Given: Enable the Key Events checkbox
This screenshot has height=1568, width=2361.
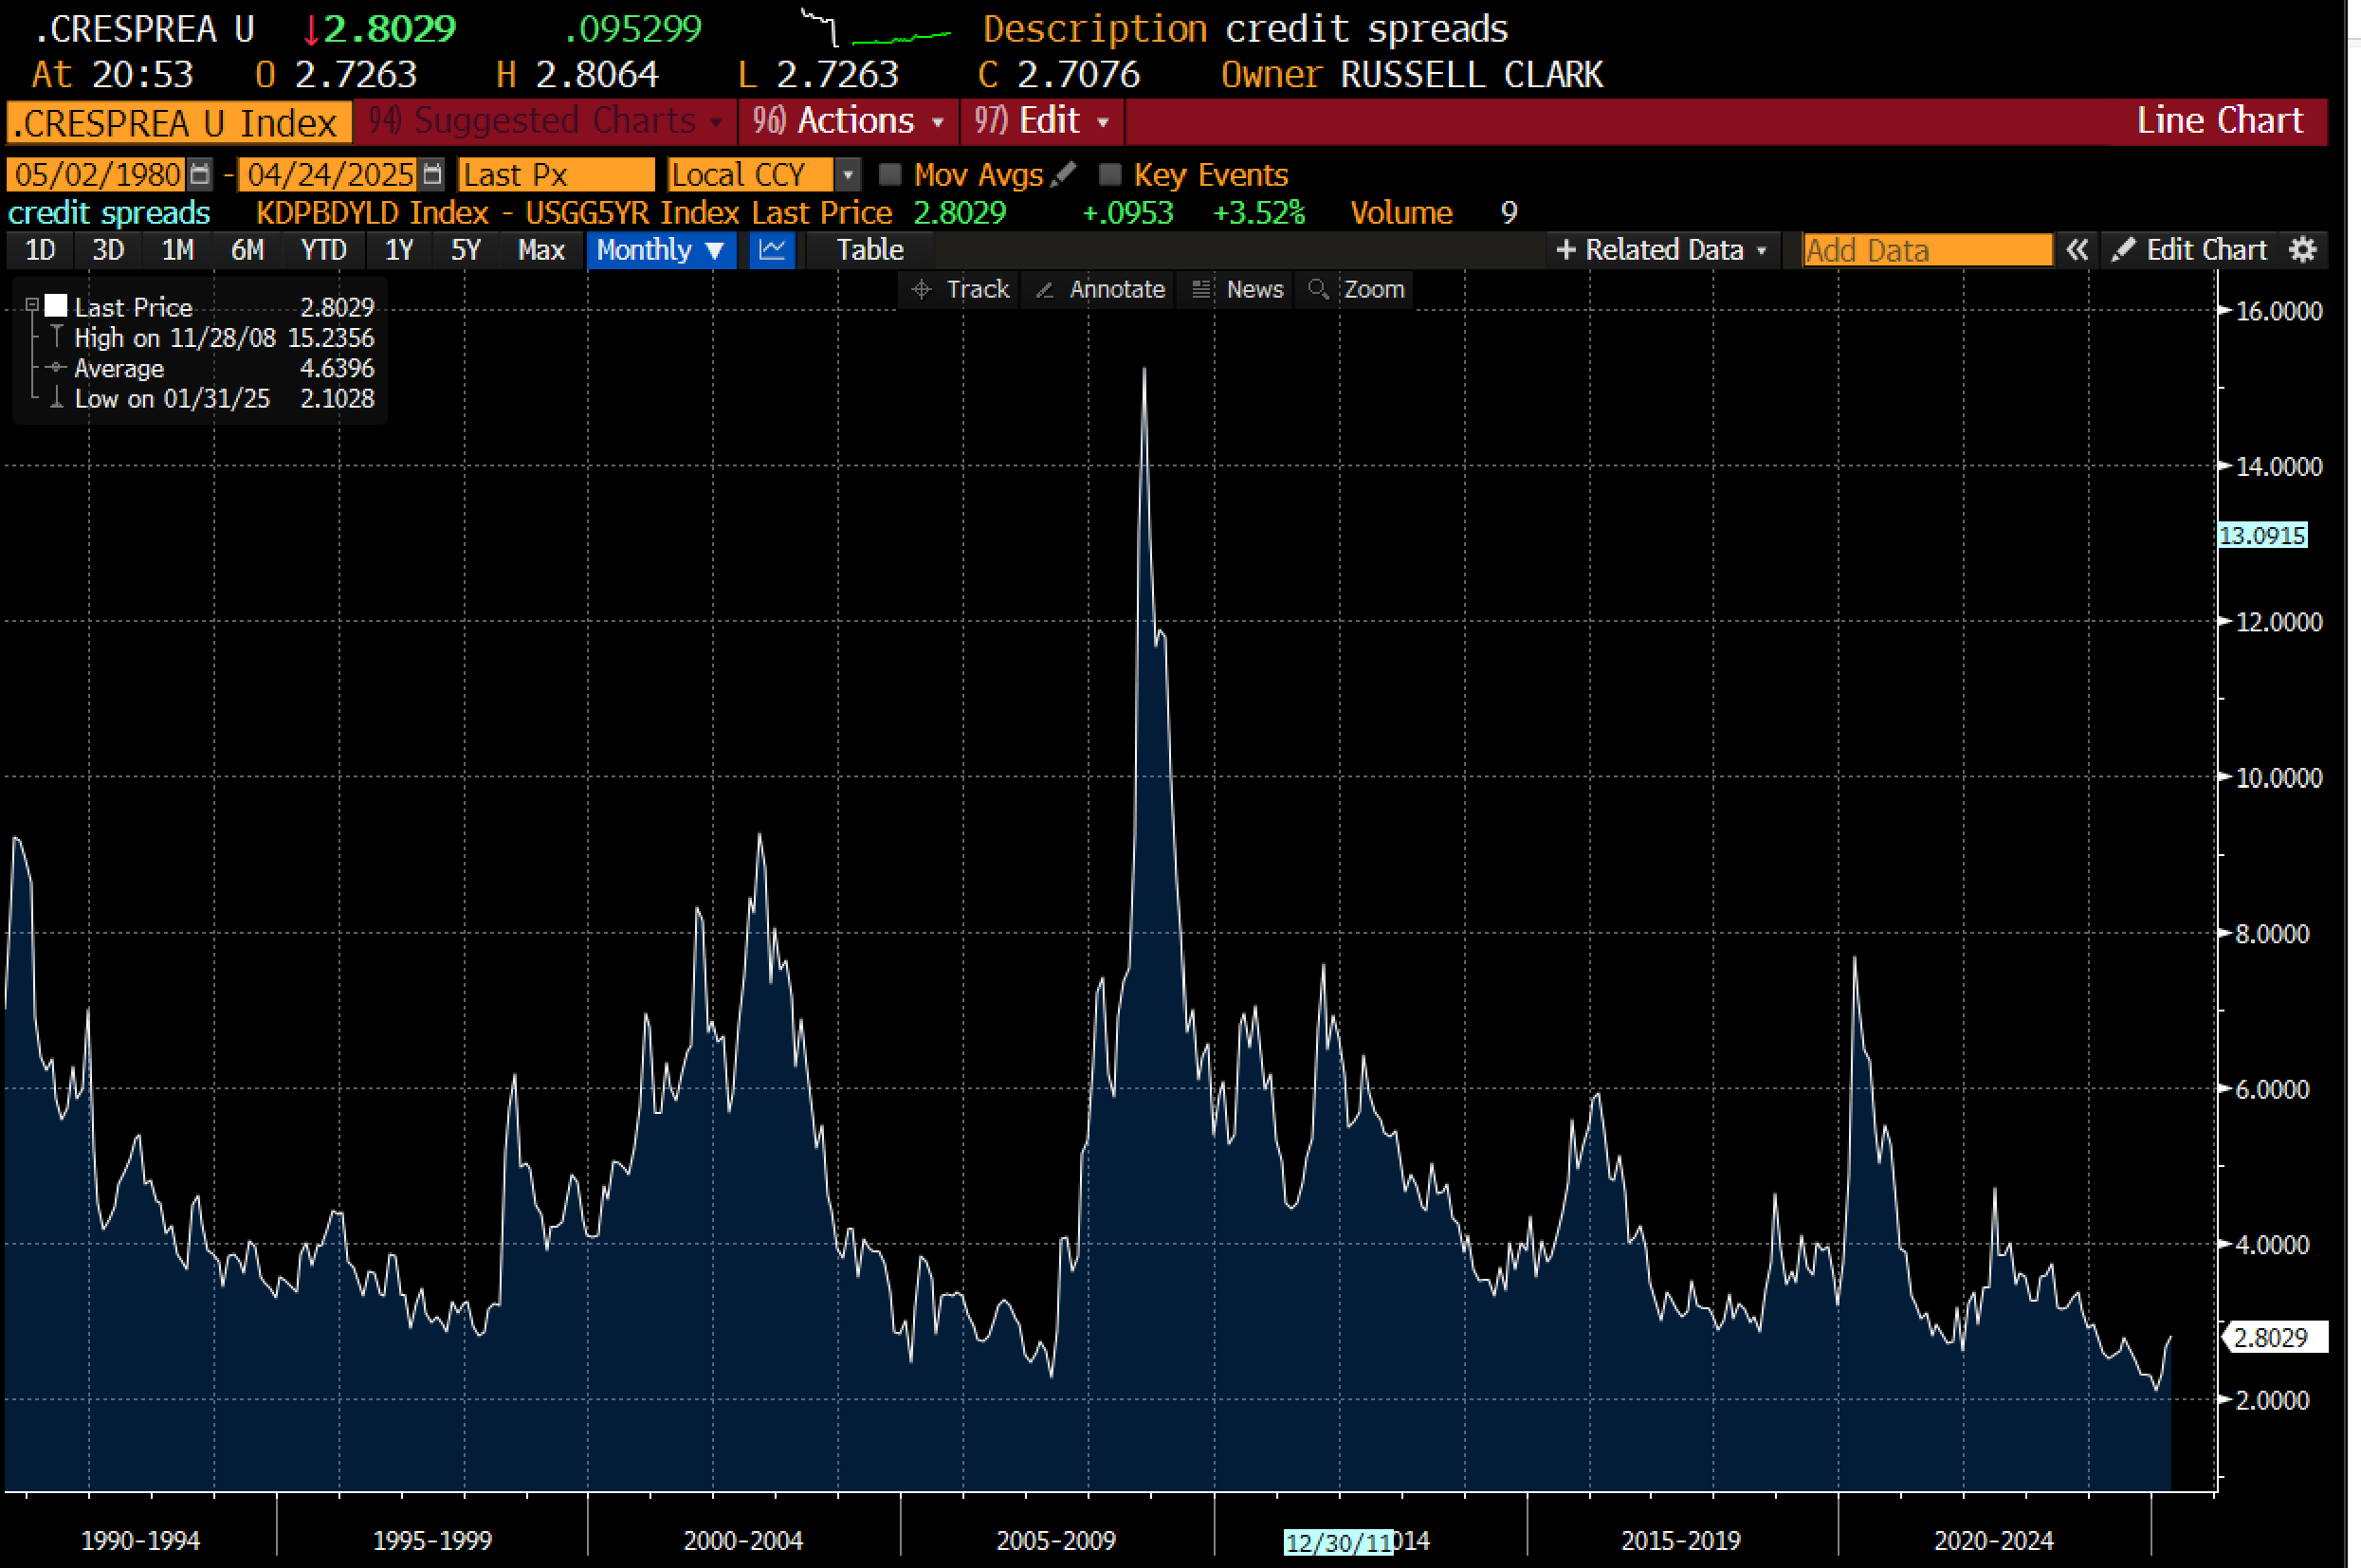Looking at the screenshot, I should [1109, 175].
